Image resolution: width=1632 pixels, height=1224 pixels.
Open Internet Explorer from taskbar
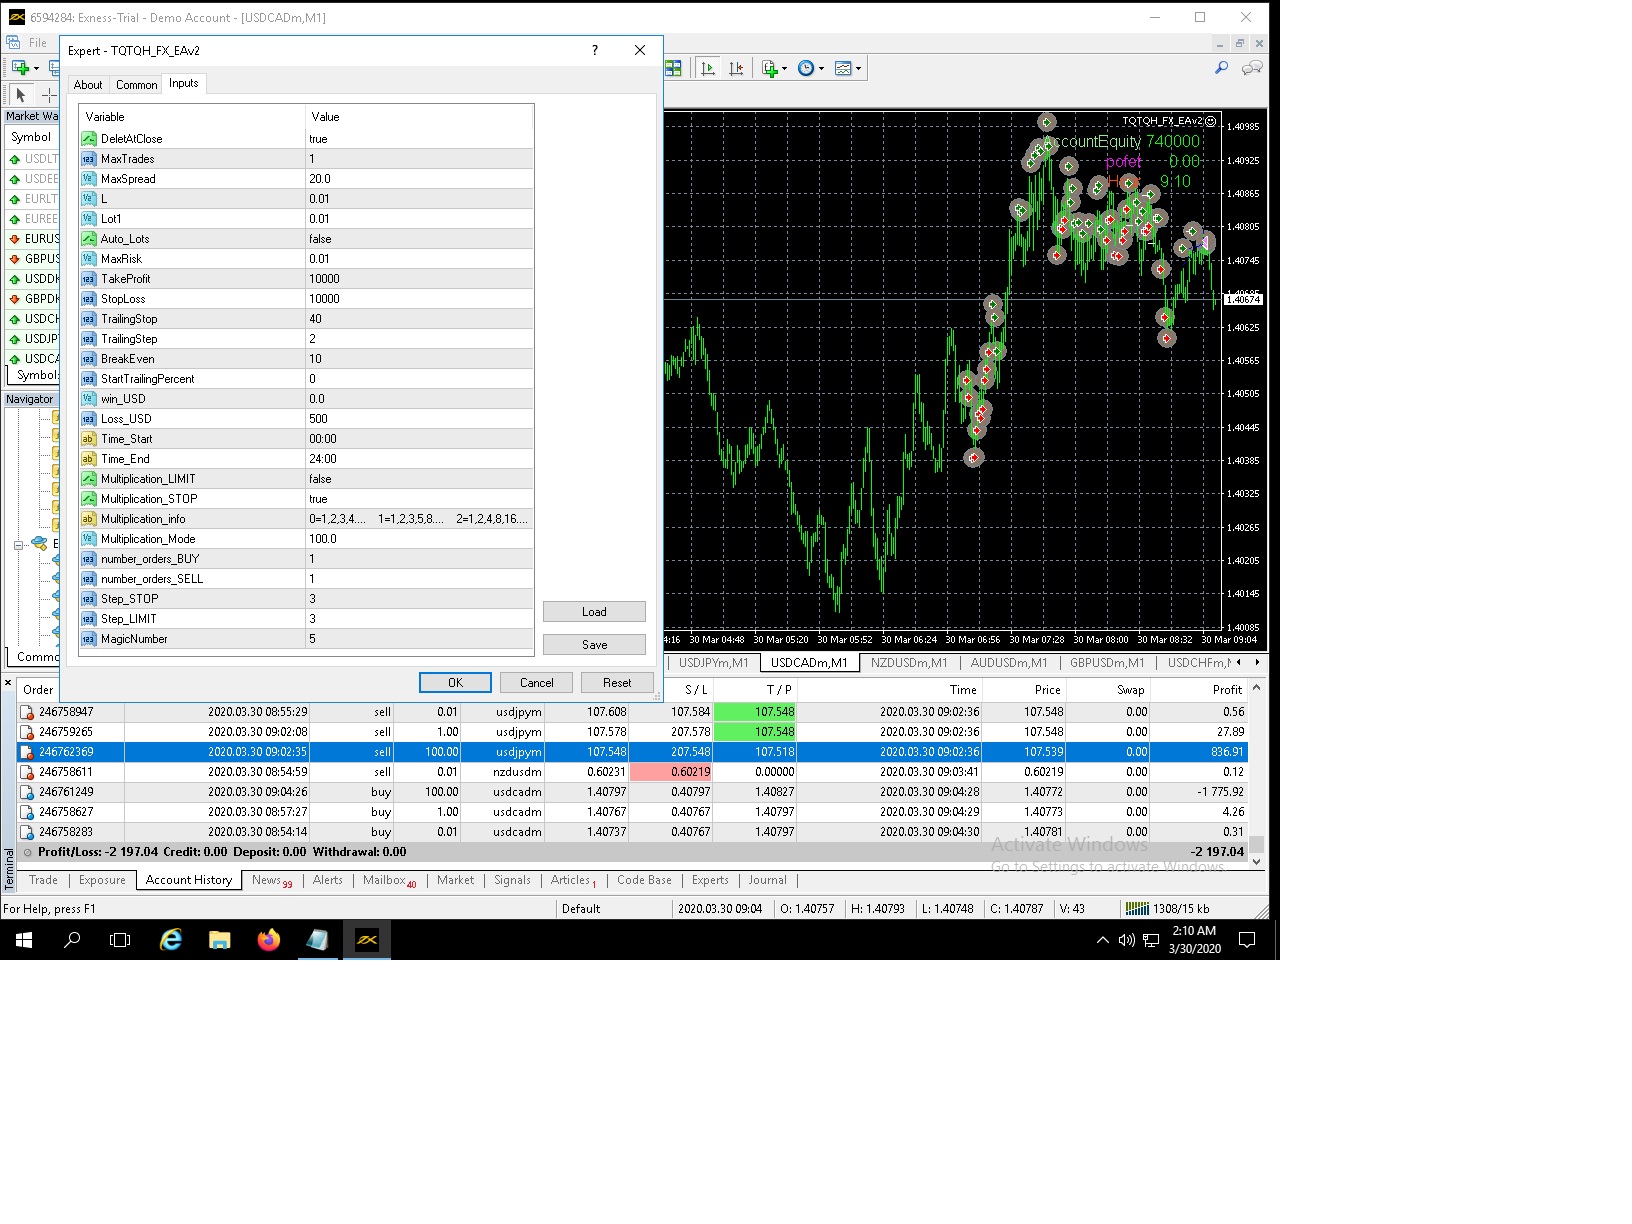click(x=171, y=940)
